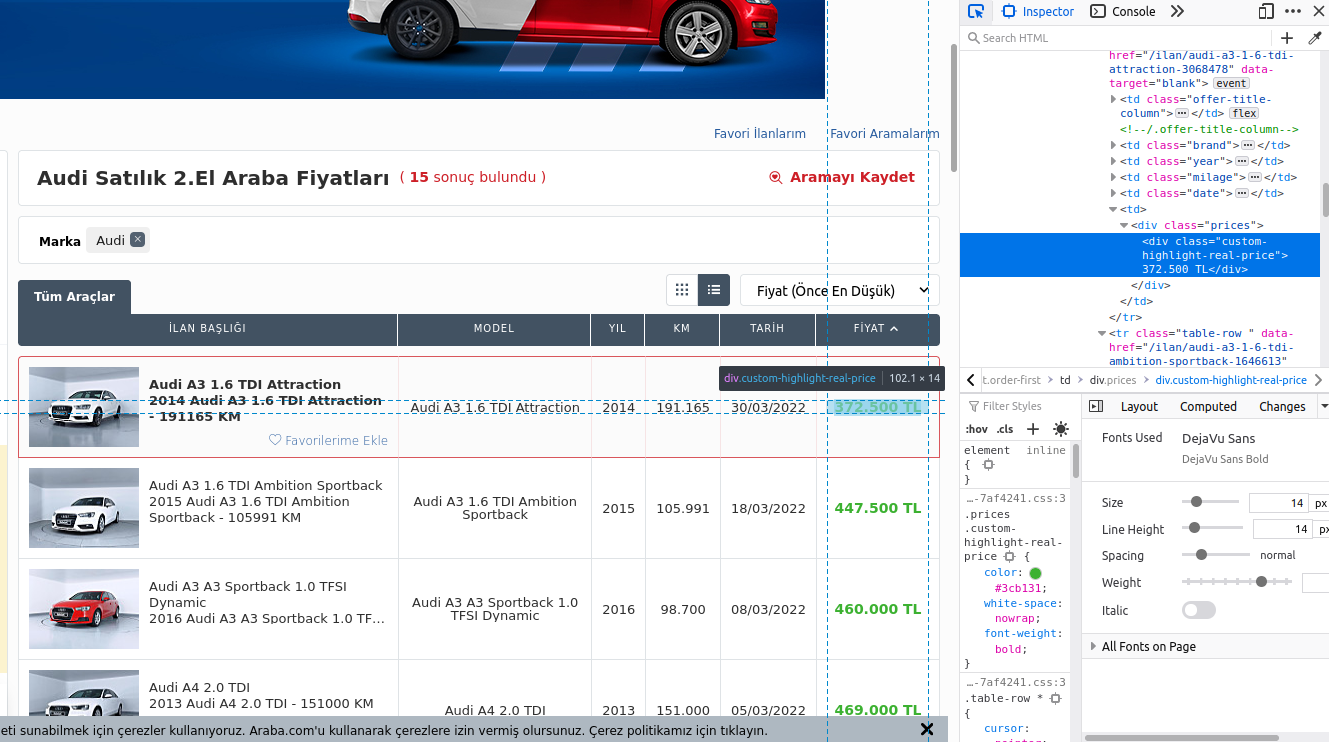The height and width of the screenshot is (742, 1329).
Task: Open Favori Aramalarım link
Action: click(x=885, y=133)
